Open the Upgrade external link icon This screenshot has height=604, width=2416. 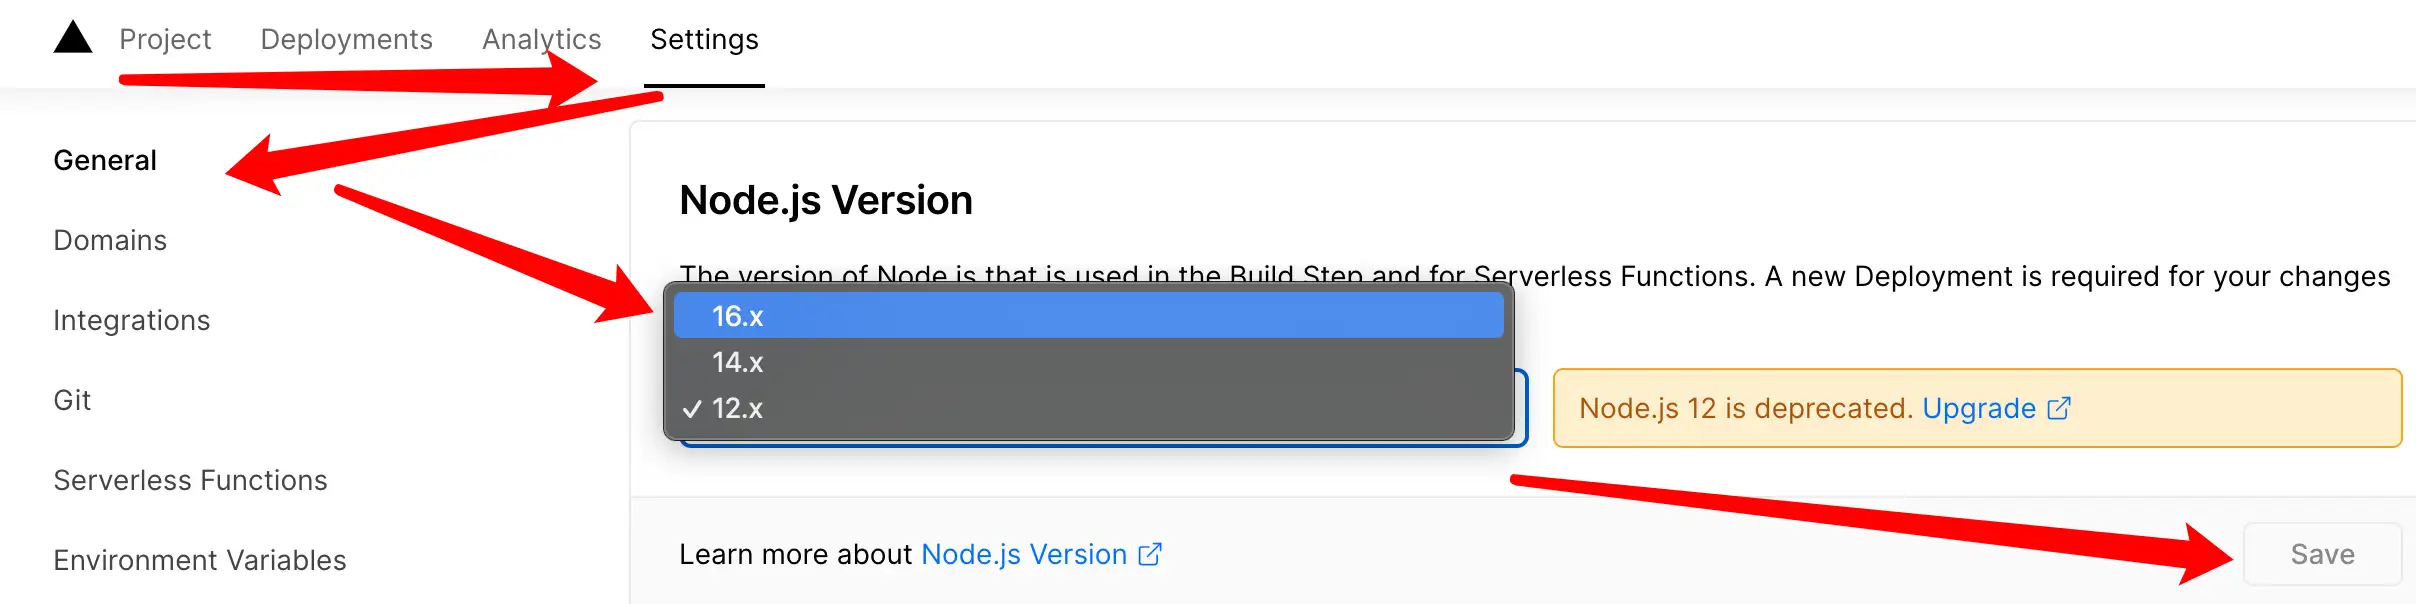(x=2058, y=407)
